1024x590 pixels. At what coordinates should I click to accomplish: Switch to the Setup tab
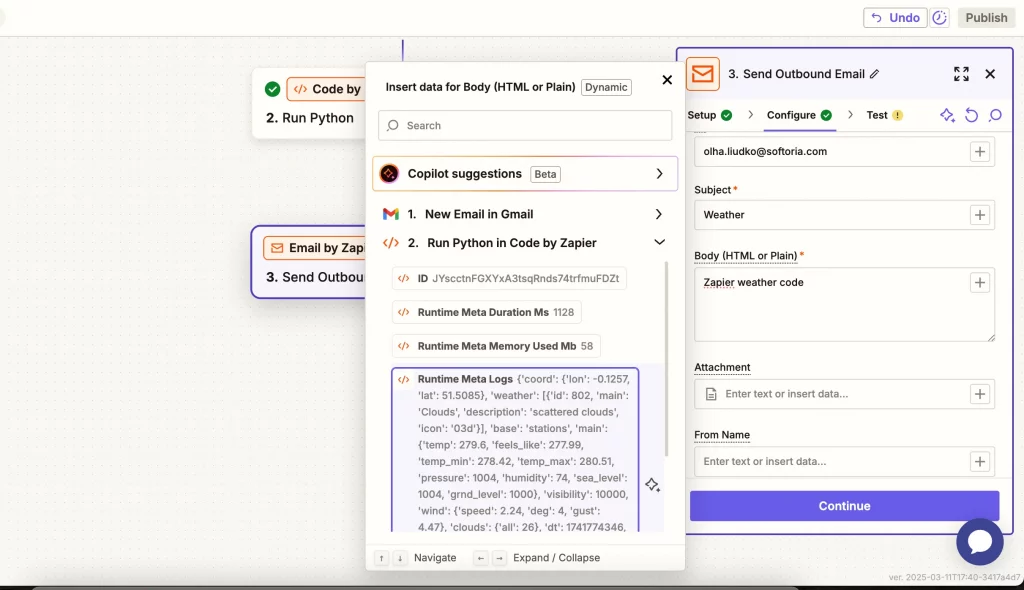709,115
